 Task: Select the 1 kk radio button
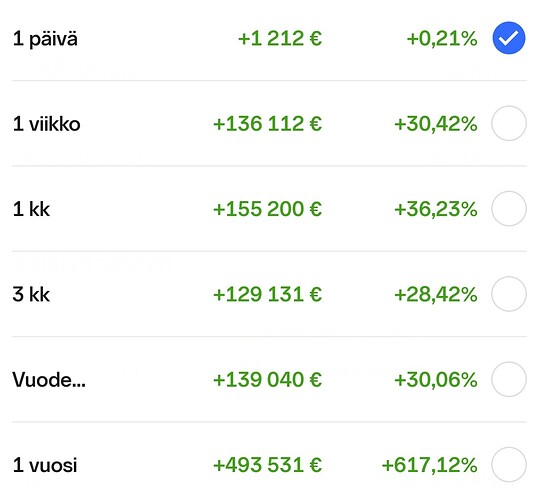(x=509, y=208)
